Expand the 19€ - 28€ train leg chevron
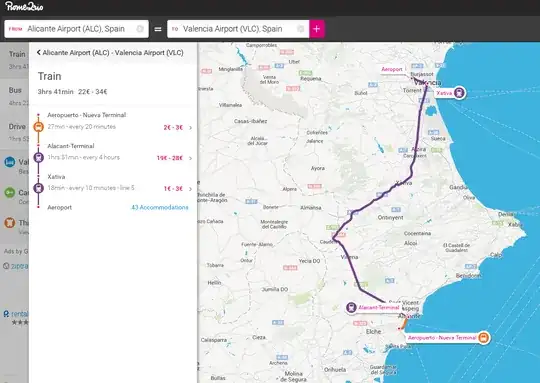The width and height of the screenshot is (540, 383). pyautogui.click(x=190, y=158)
